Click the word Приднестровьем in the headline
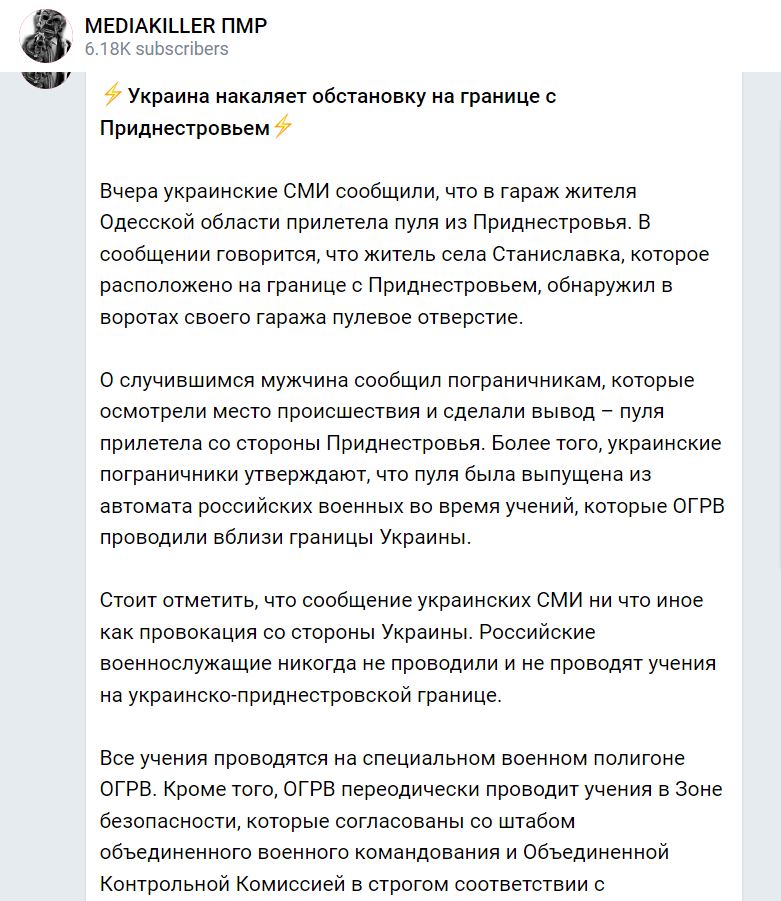Viewport: 781px width, 901px height. click(x=184, y=128)
